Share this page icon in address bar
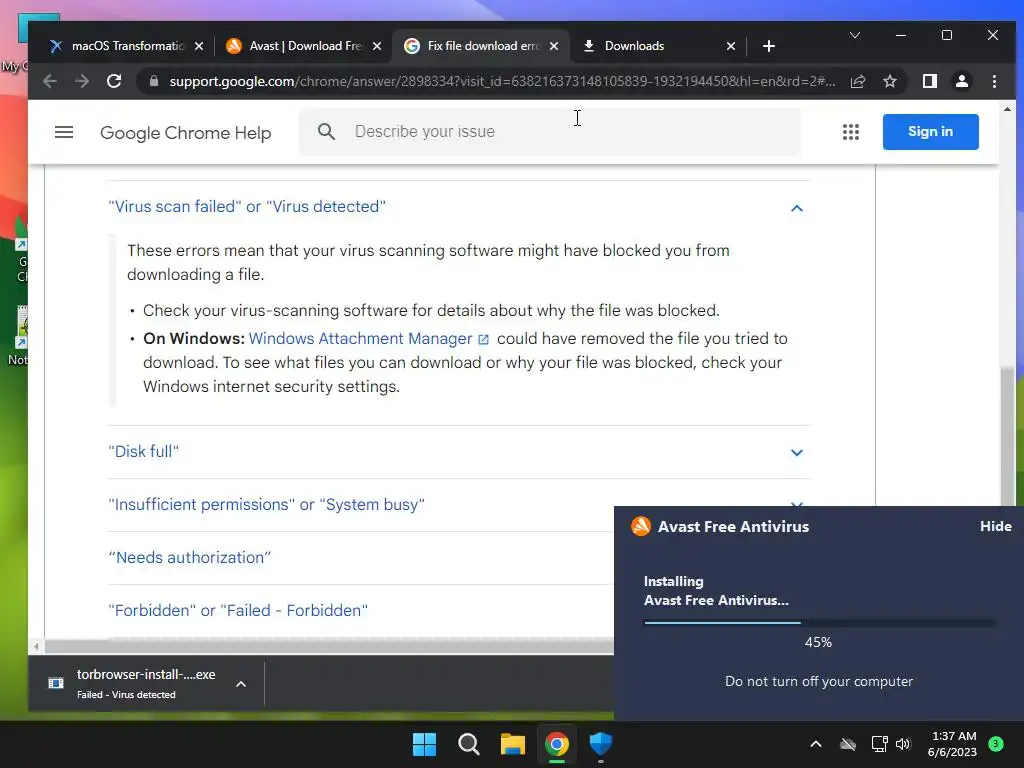This screenshot has height=768, width=1024. [857, 81]
